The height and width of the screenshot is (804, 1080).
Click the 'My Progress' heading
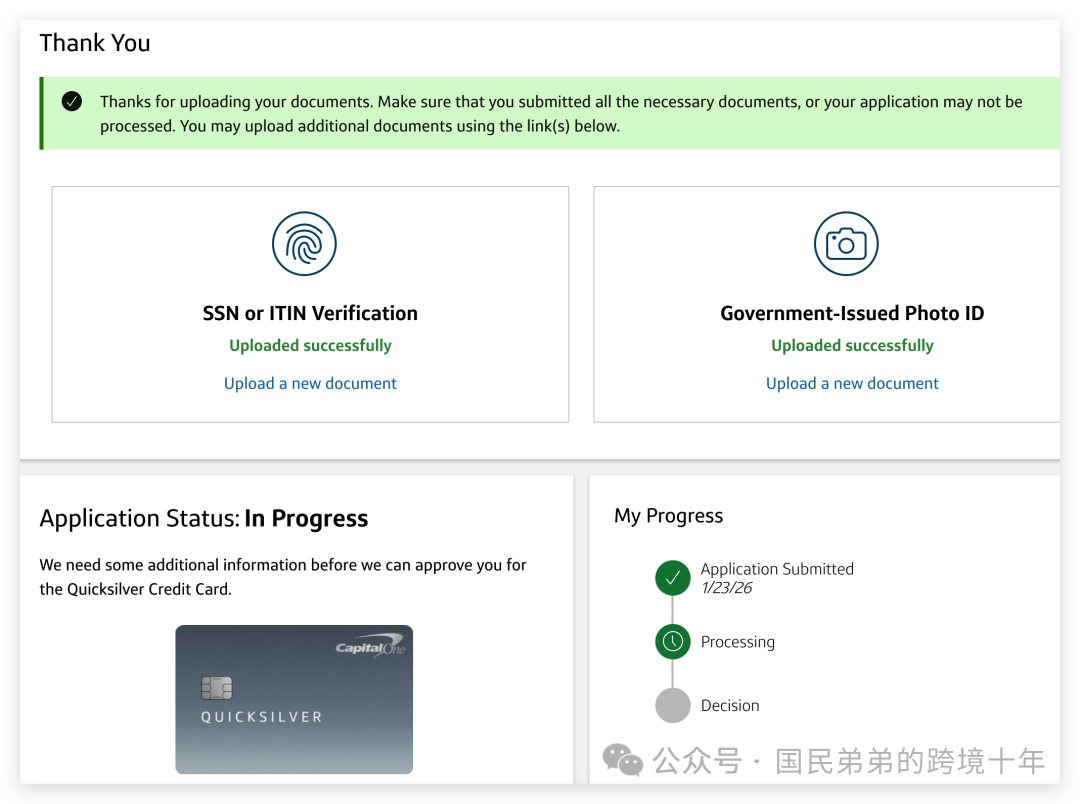pyautogui.click(x=668, y=515)
